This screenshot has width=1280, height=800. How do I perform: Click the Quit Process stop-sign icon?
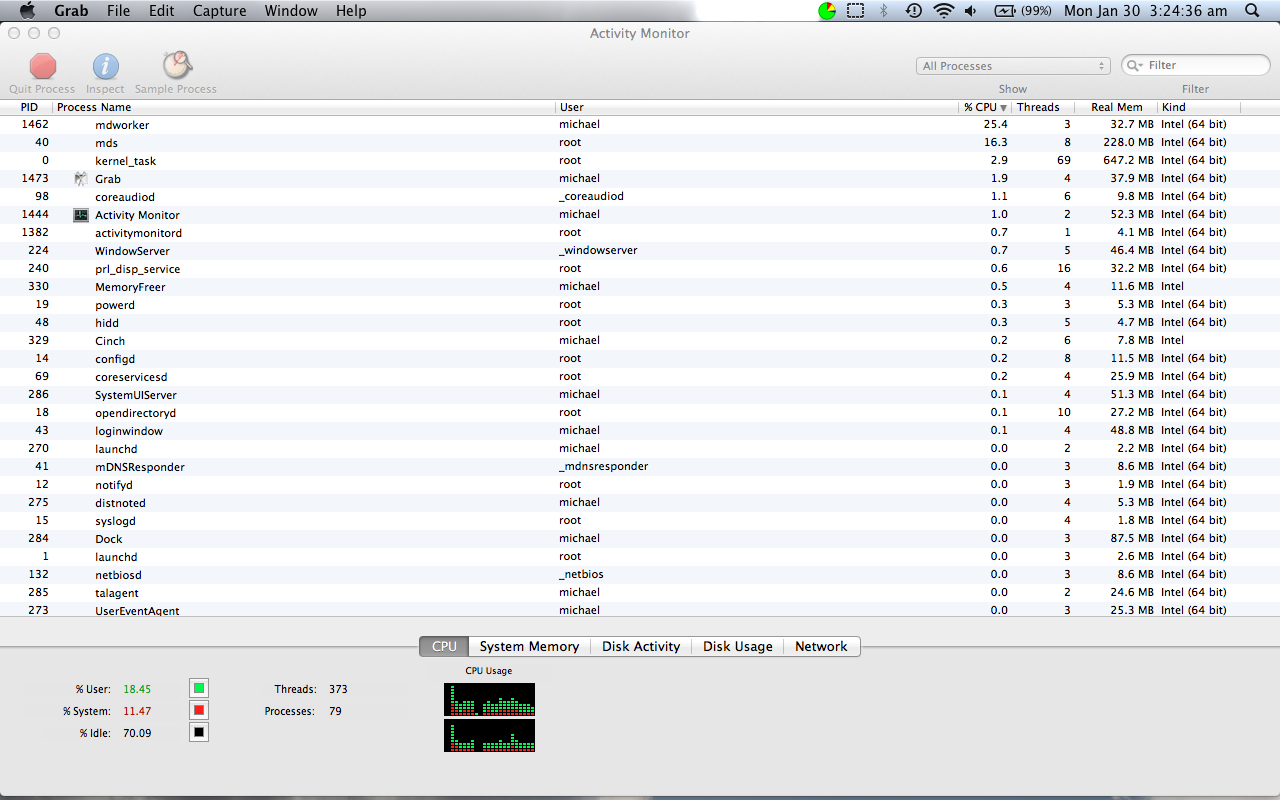tap(43, 66)
